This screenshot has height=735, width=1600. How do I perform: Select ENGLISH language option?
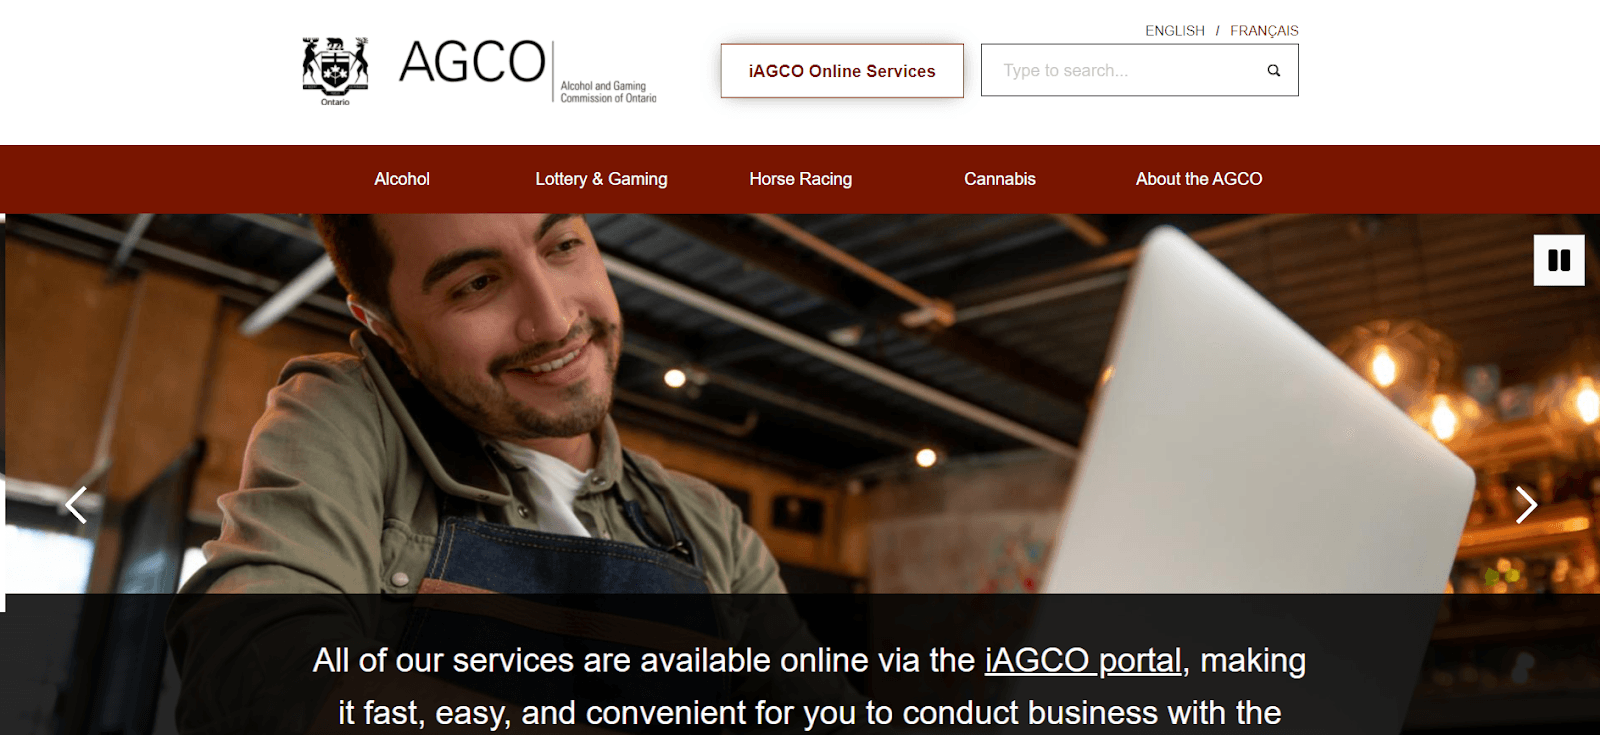(1175, 31)
